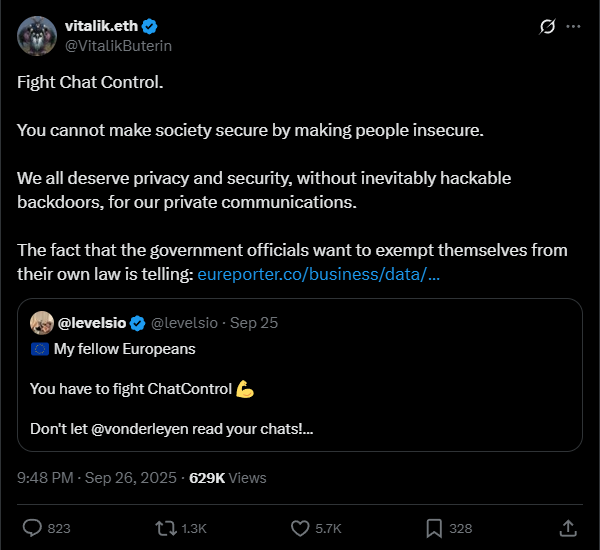The height and width of the screenshot is (550, 600).
Task: View the 629K Views analytics
Action: click(x=228, y=478)
